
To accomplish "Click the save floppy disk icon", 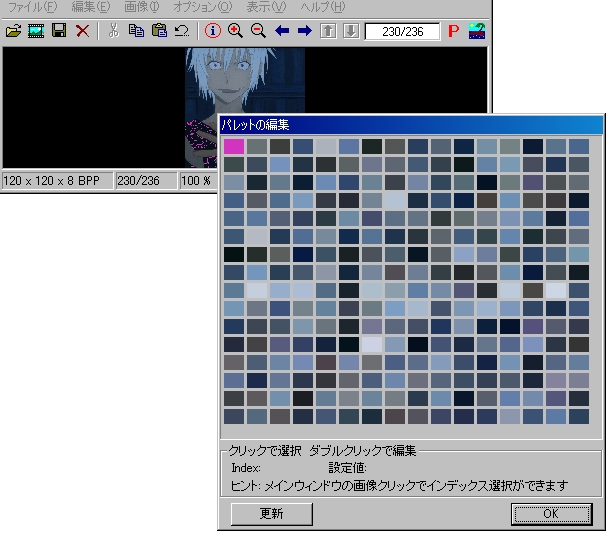I will coord(59,31).
